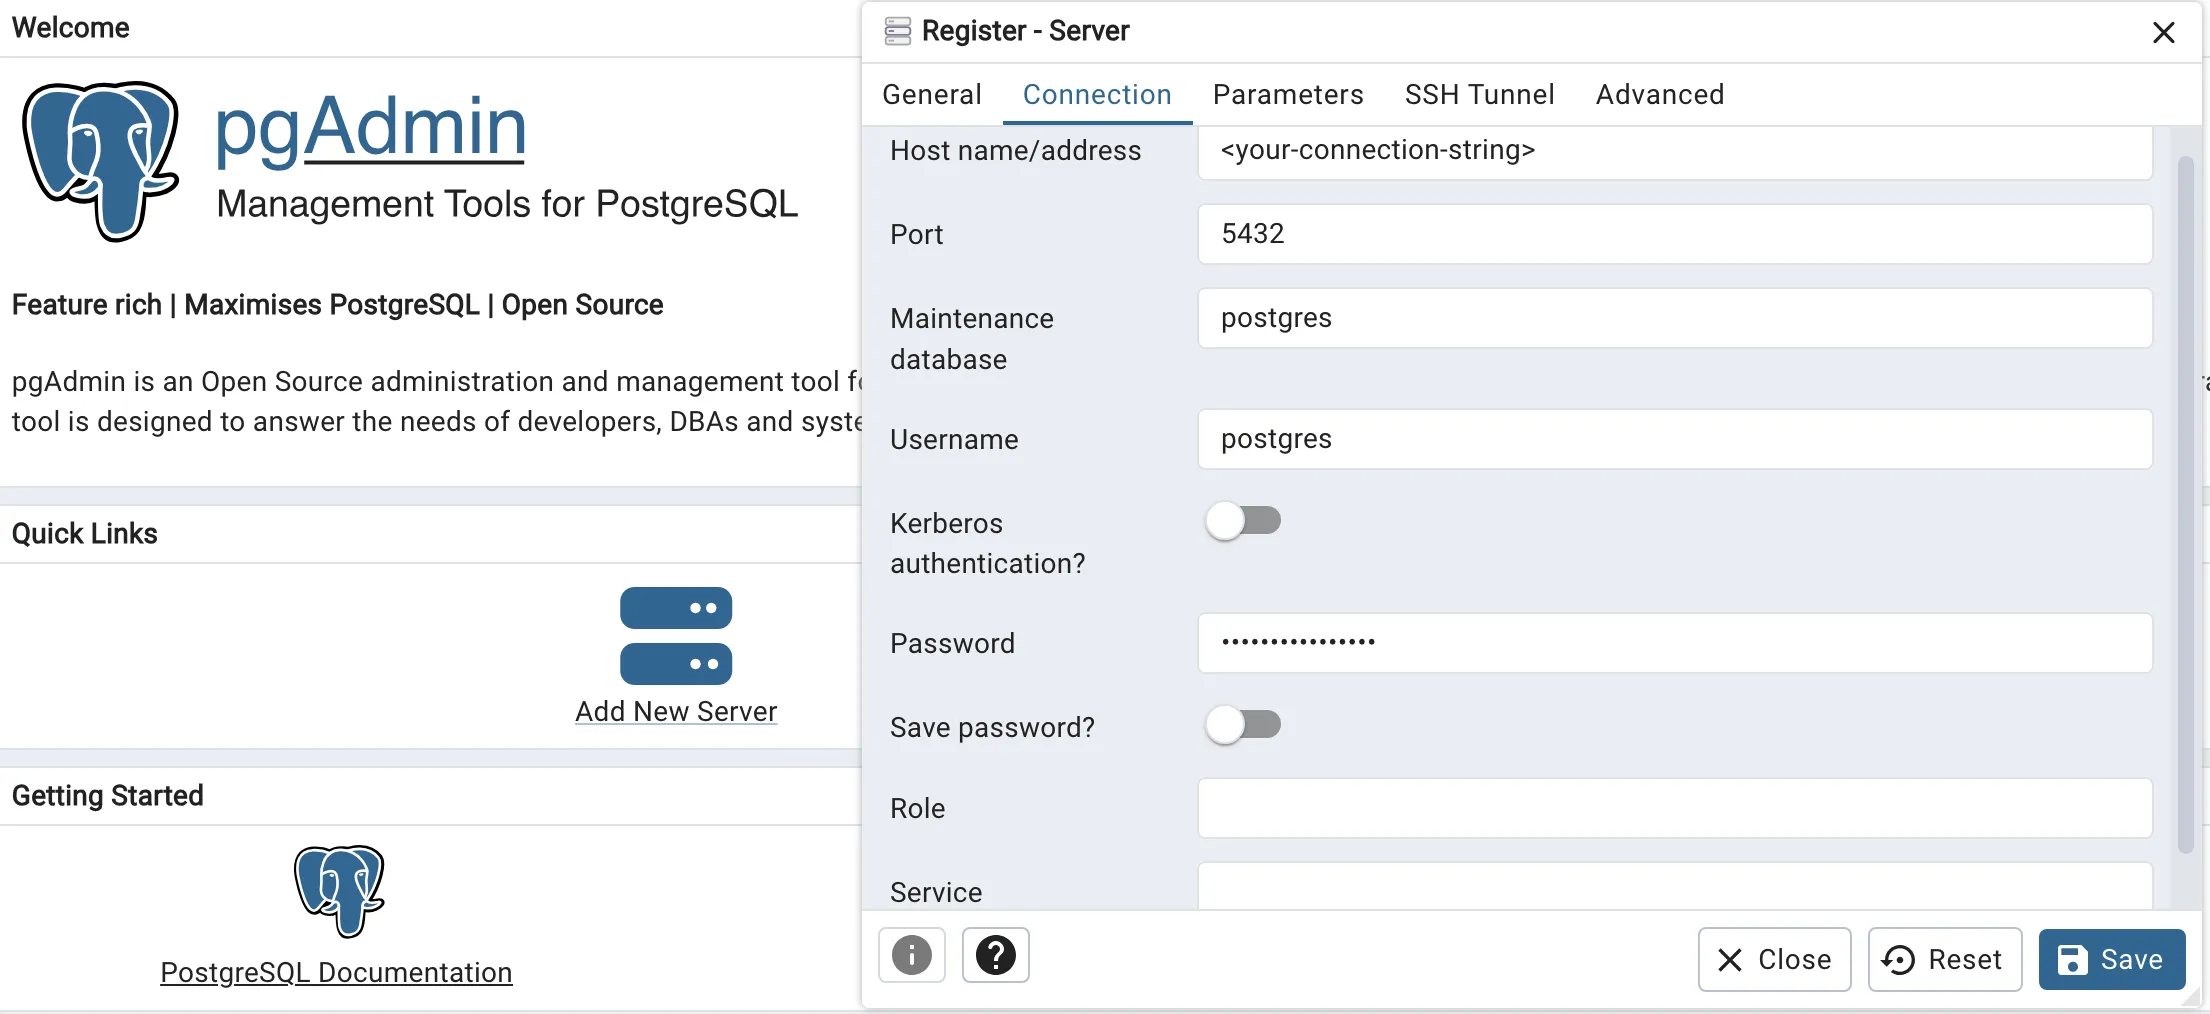Click 'Feature rich | Maximises PostgreSQL' text
Viewport: 2210px width, 1014px height.
click(x=246, y=305)
